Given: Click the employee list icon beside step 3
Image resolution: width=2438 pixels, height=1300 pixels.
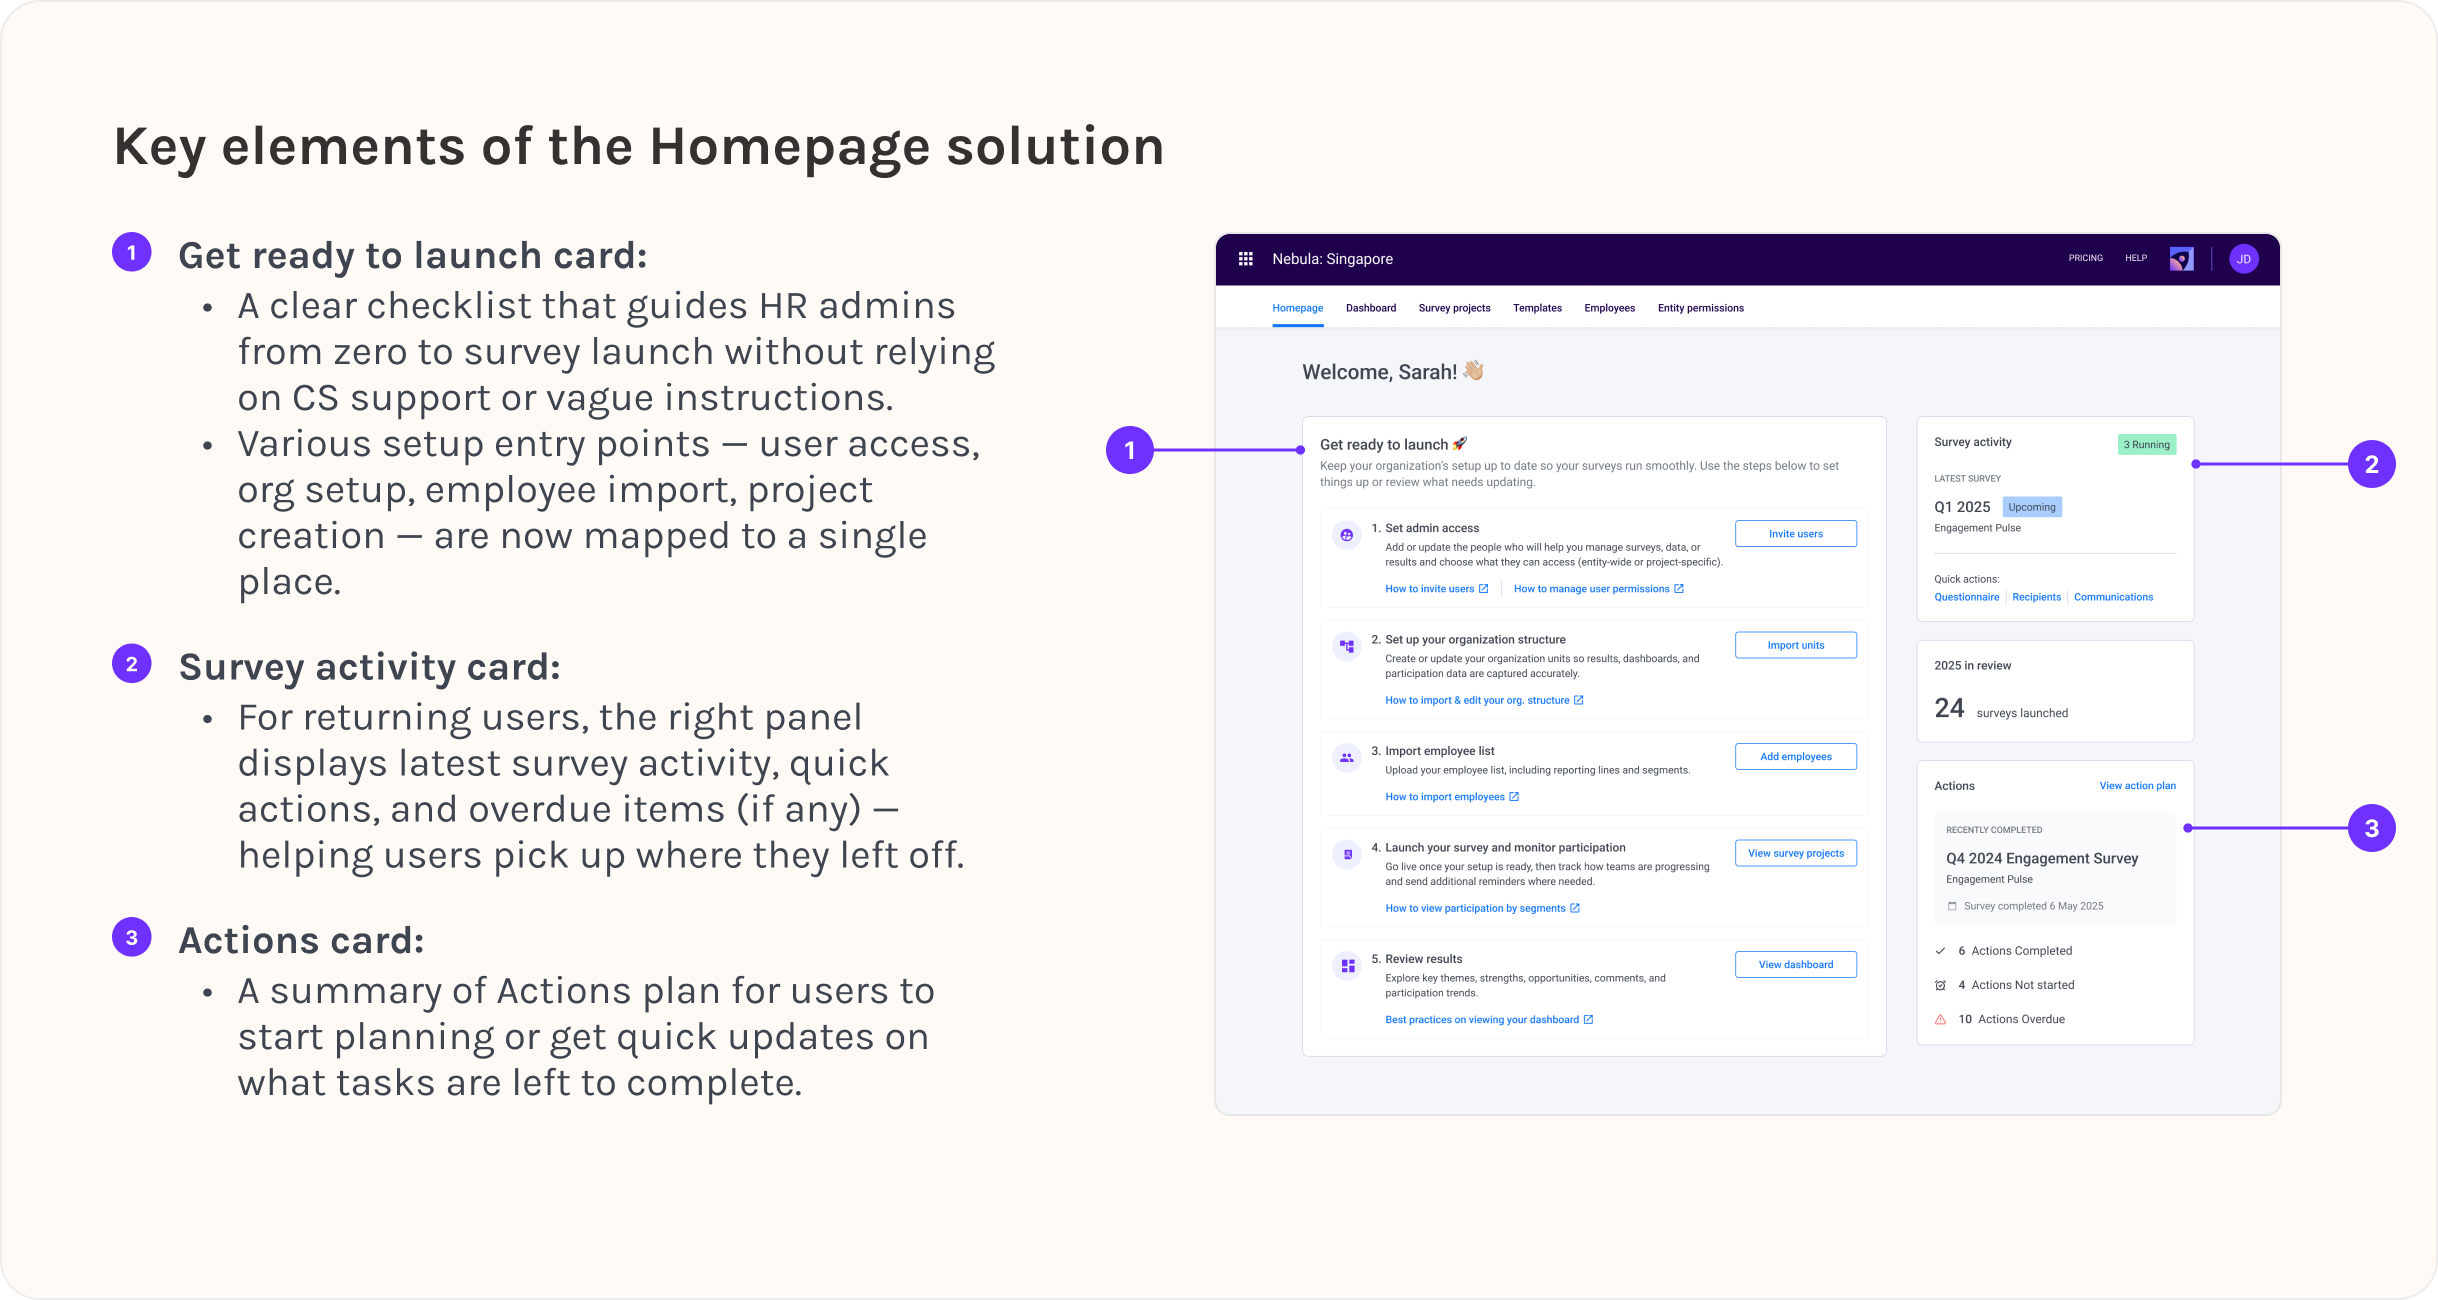Looking at the screenshot, I should [x=1347, y=757].
